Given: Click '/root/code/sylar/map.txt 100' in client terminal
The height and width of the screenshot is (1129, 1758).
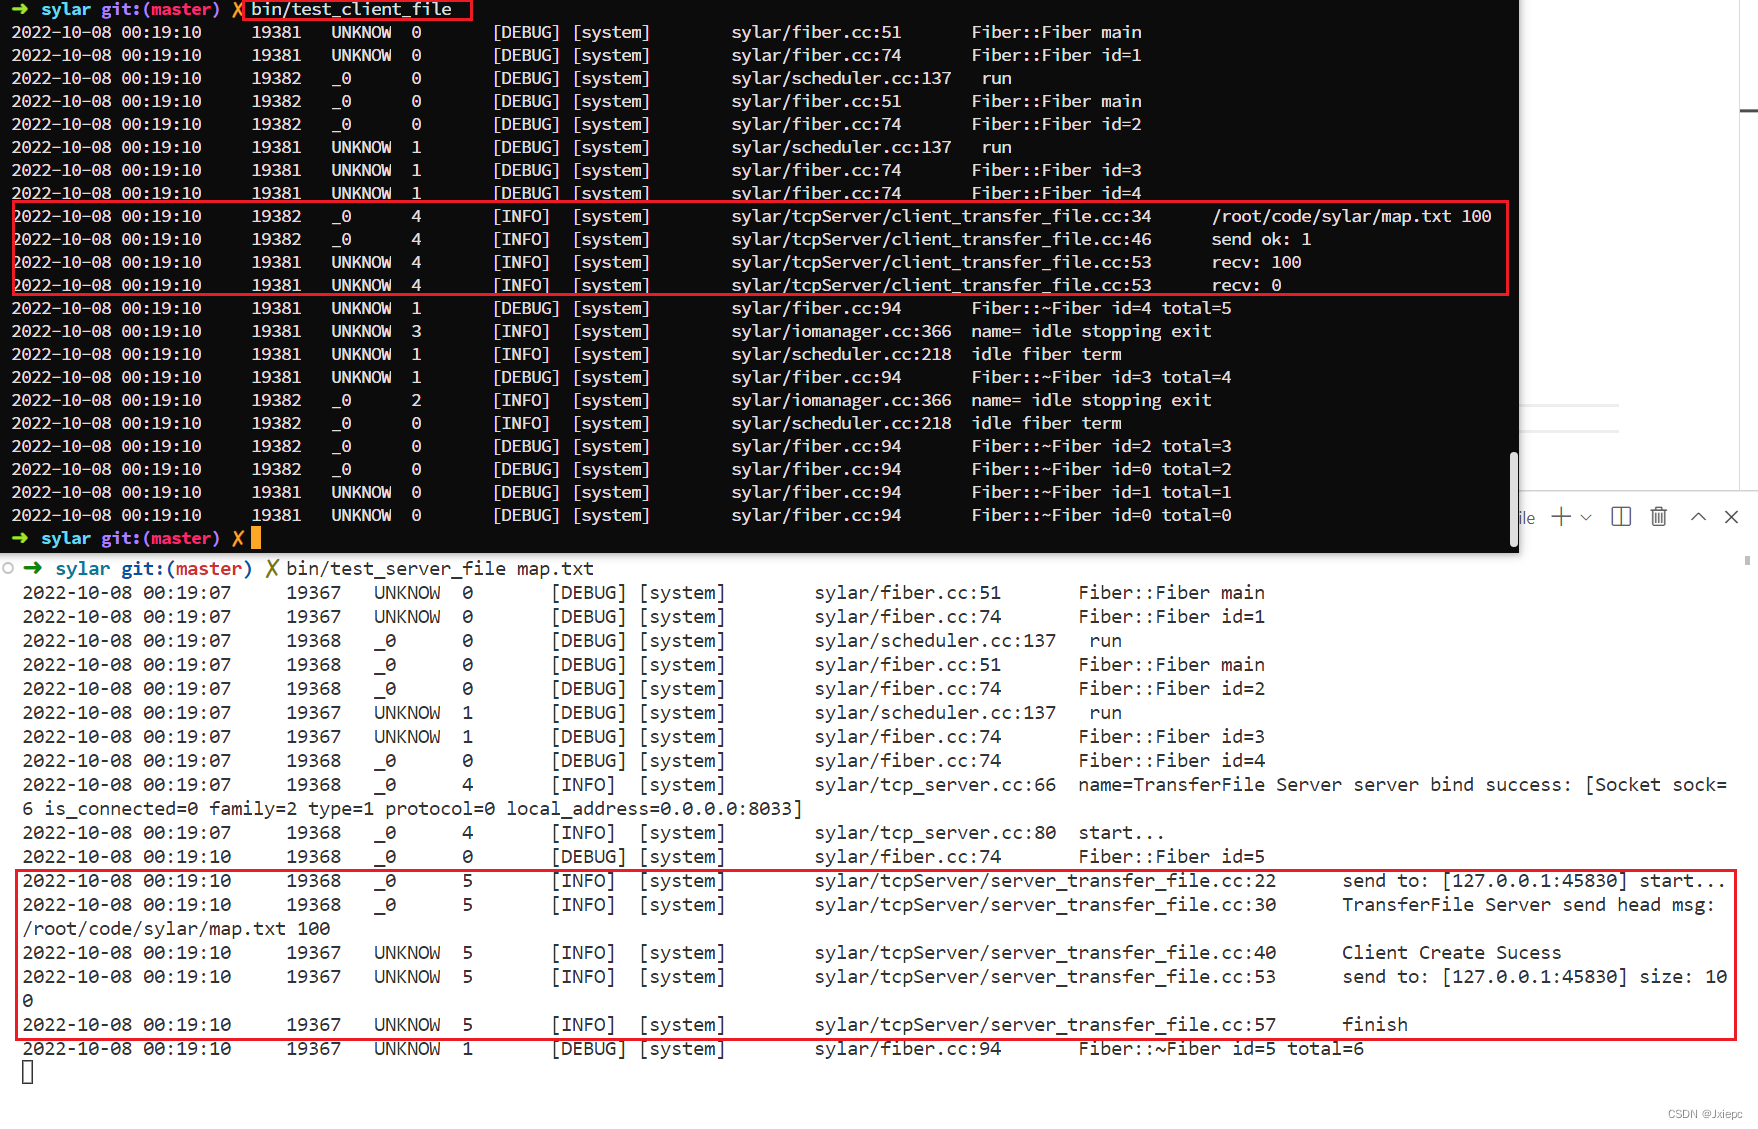Looking at the screenshot, I should (1351, 216).
